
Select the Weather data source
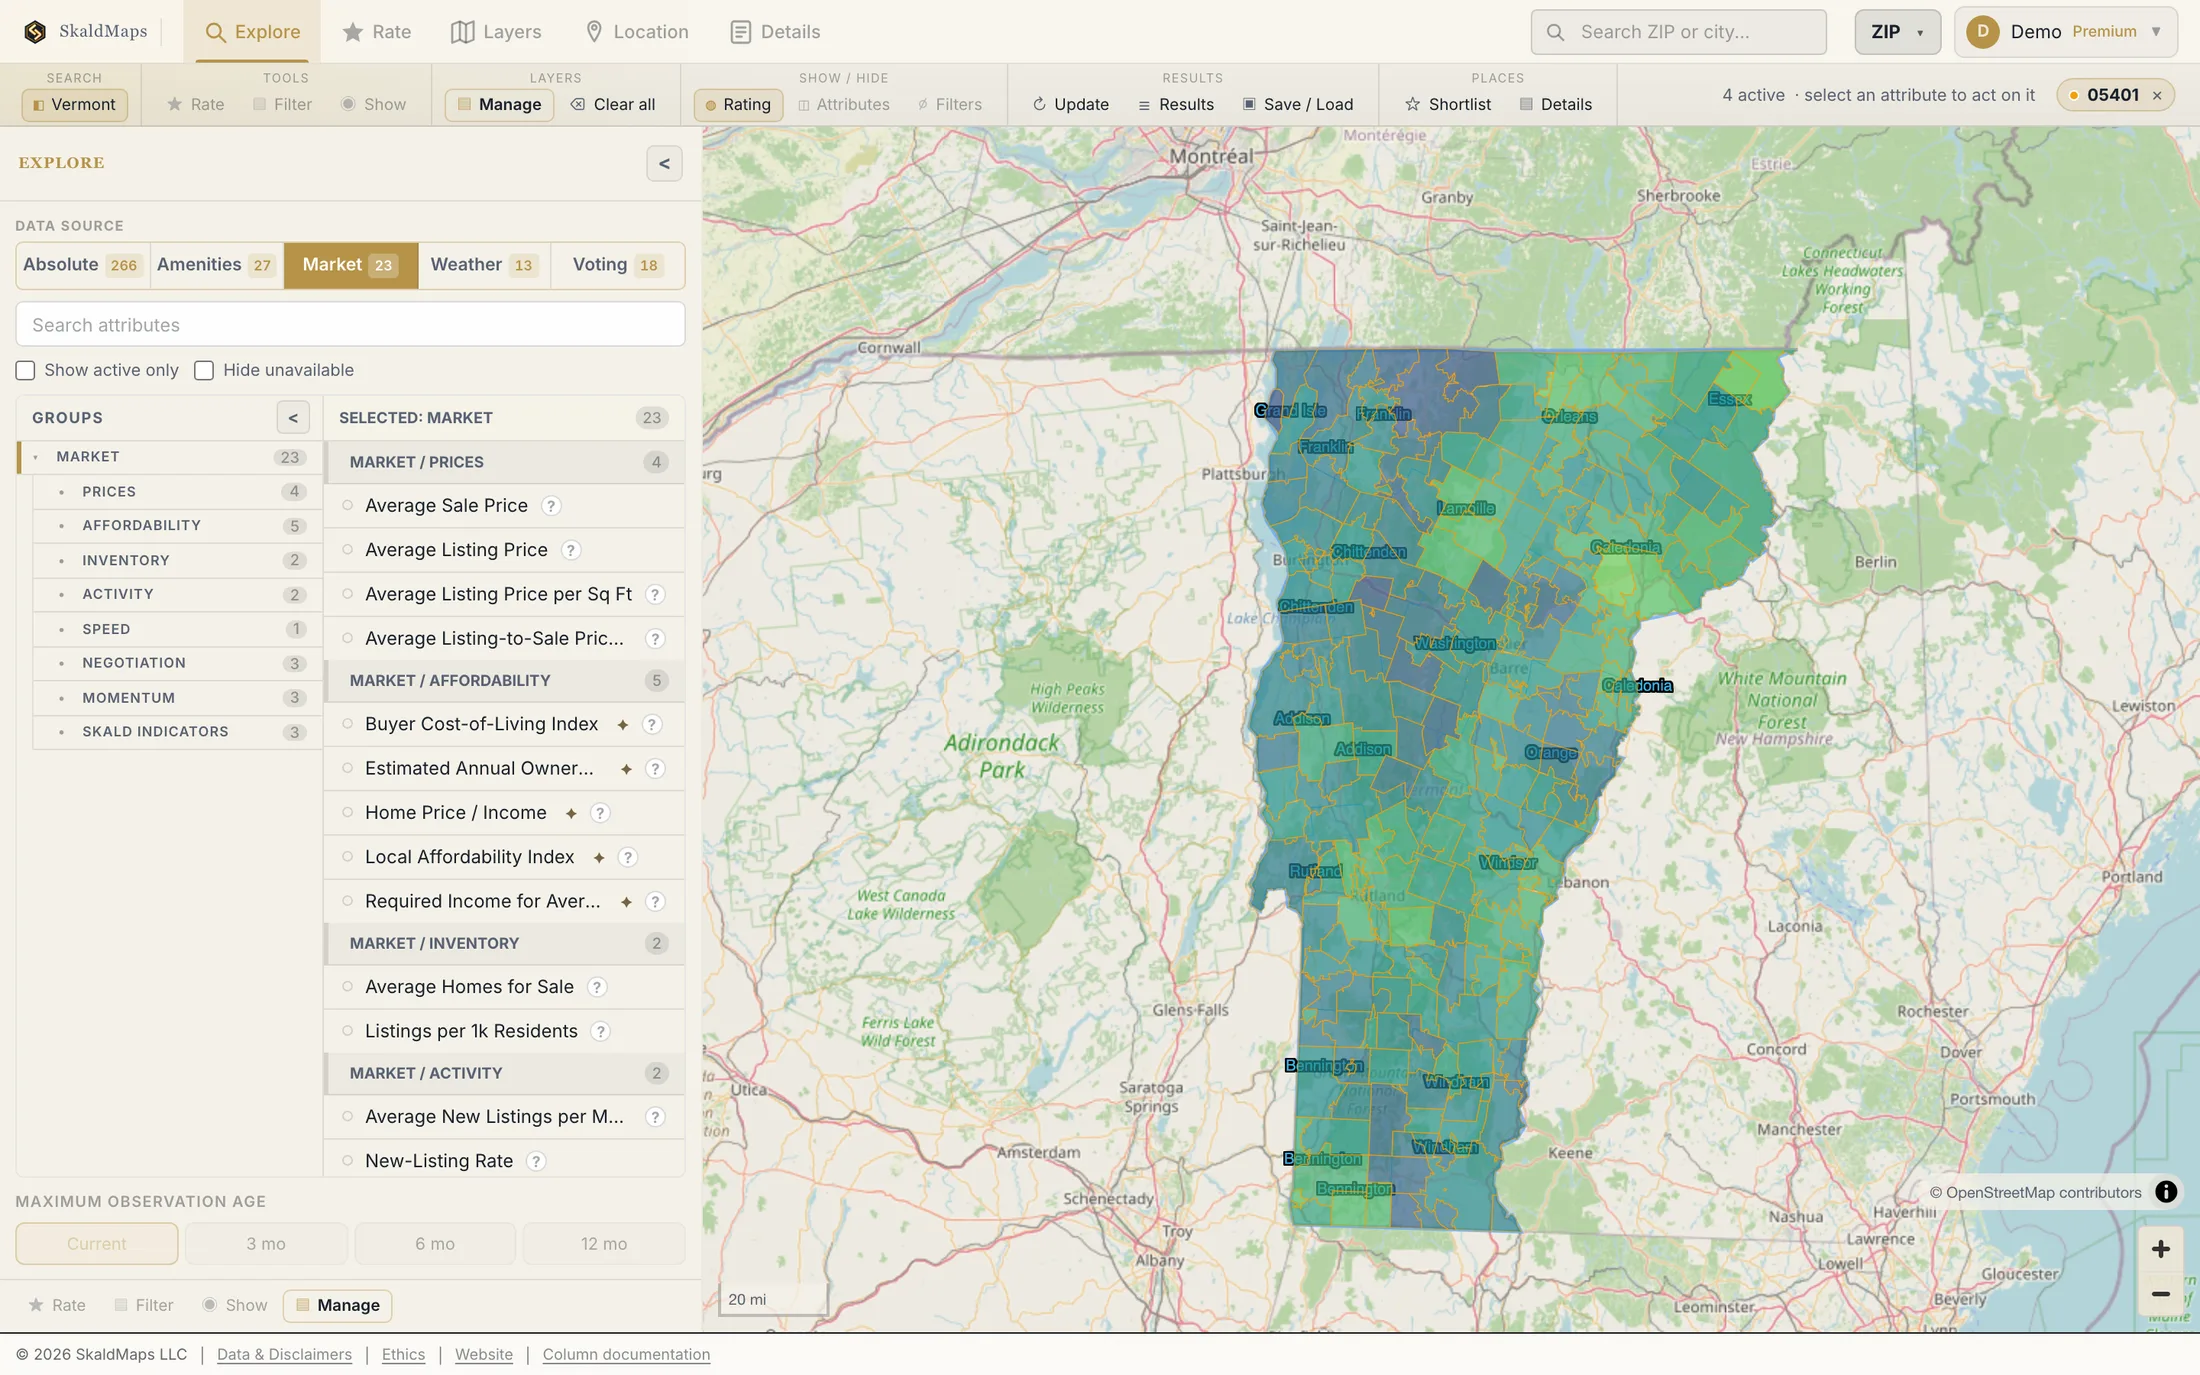click(x=484, y=265)
